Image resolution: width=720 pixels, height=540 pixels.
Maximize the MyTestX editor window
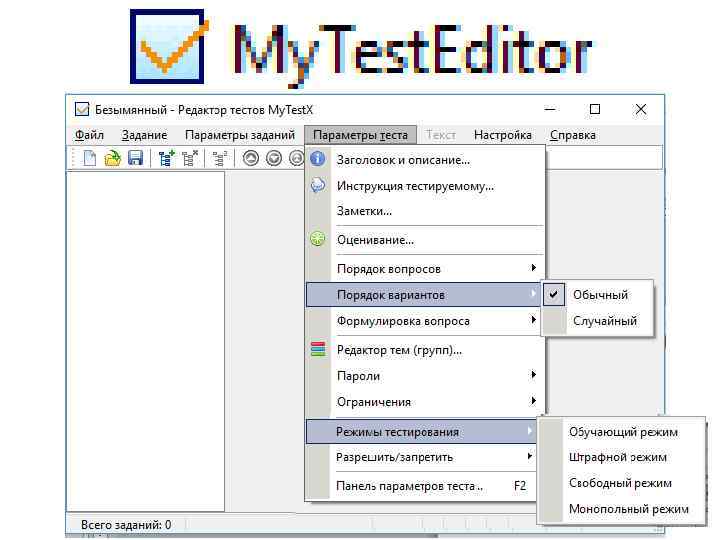pos(595,109)
